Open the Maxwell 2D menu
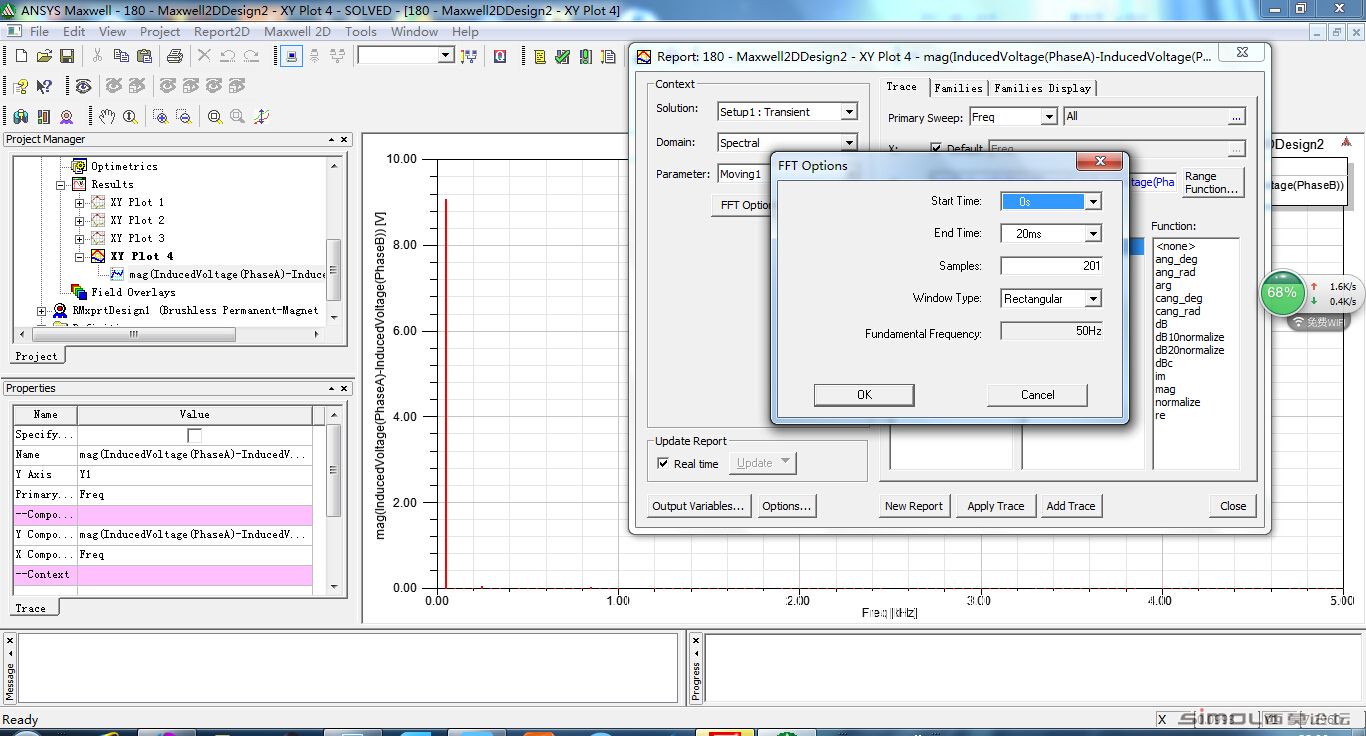Viewport: 1366px width, 736px height. (x=297, y=31)
